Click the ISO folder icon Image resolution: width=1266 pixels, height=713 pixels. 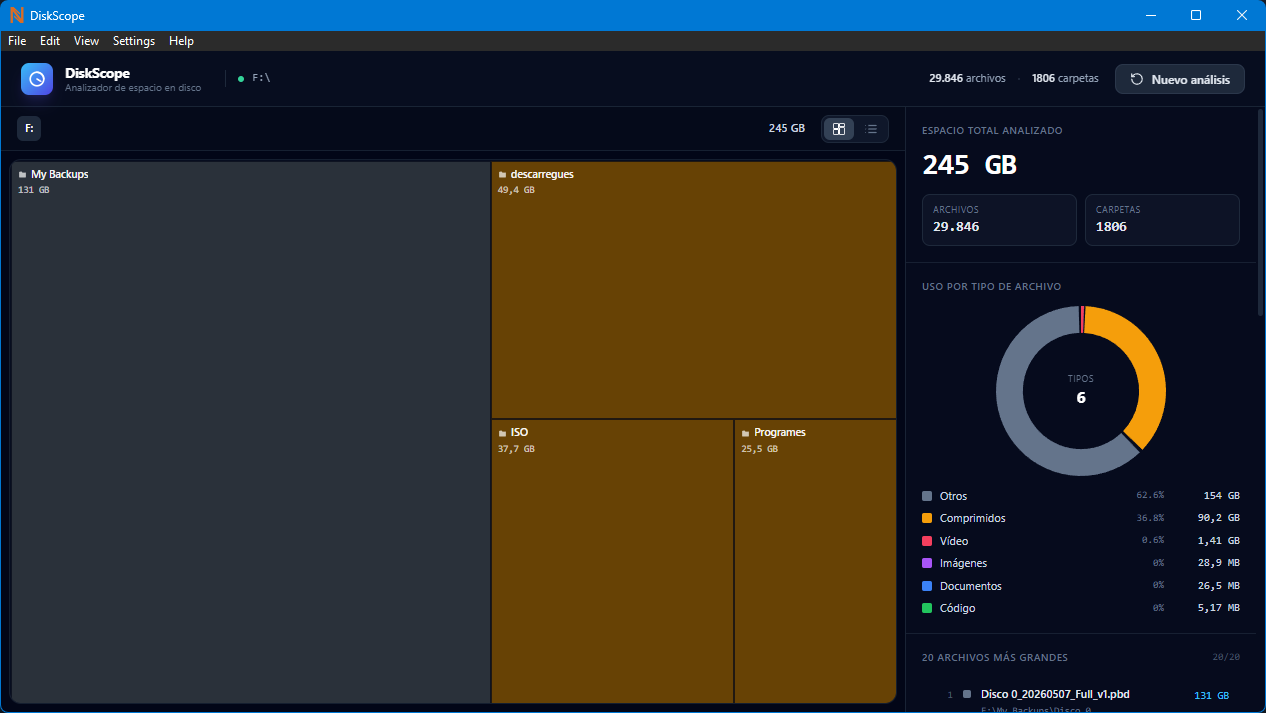pos(502,433)
